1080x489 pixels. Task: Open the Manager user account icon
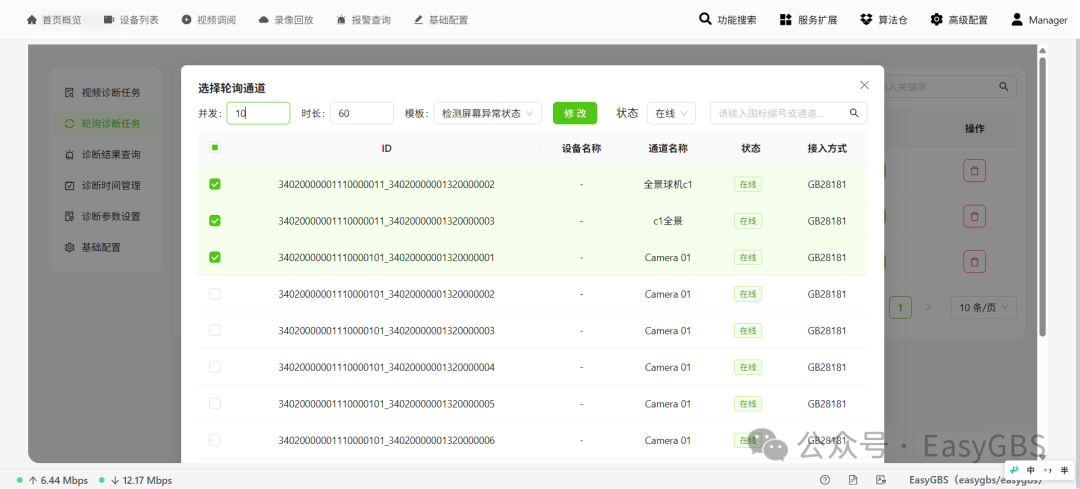point(1017,19)
